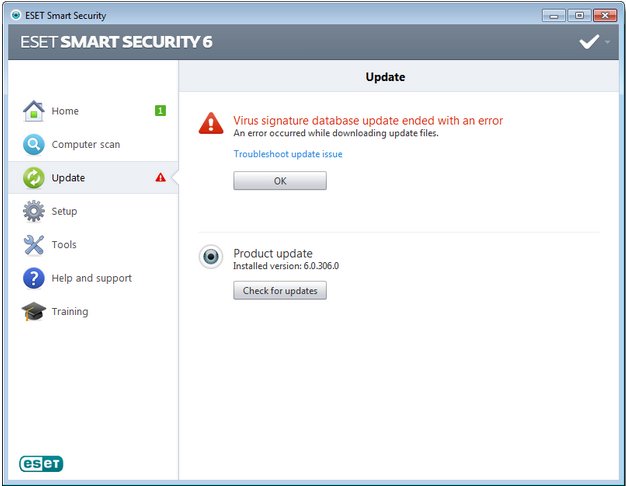Image resolution: width=626 pixels, height=486 pixels.
Task: Click the Setup gear icon
Action: 34,211
